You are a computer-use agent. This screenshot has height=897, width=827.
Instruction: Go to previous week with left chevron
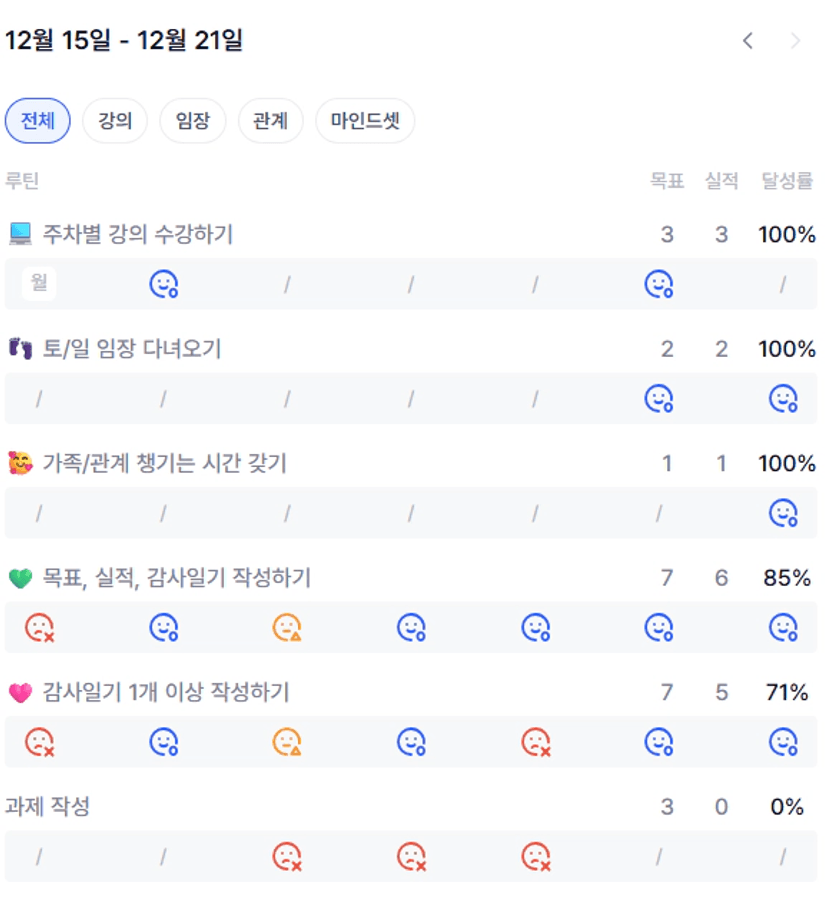[x=748, y=41]
